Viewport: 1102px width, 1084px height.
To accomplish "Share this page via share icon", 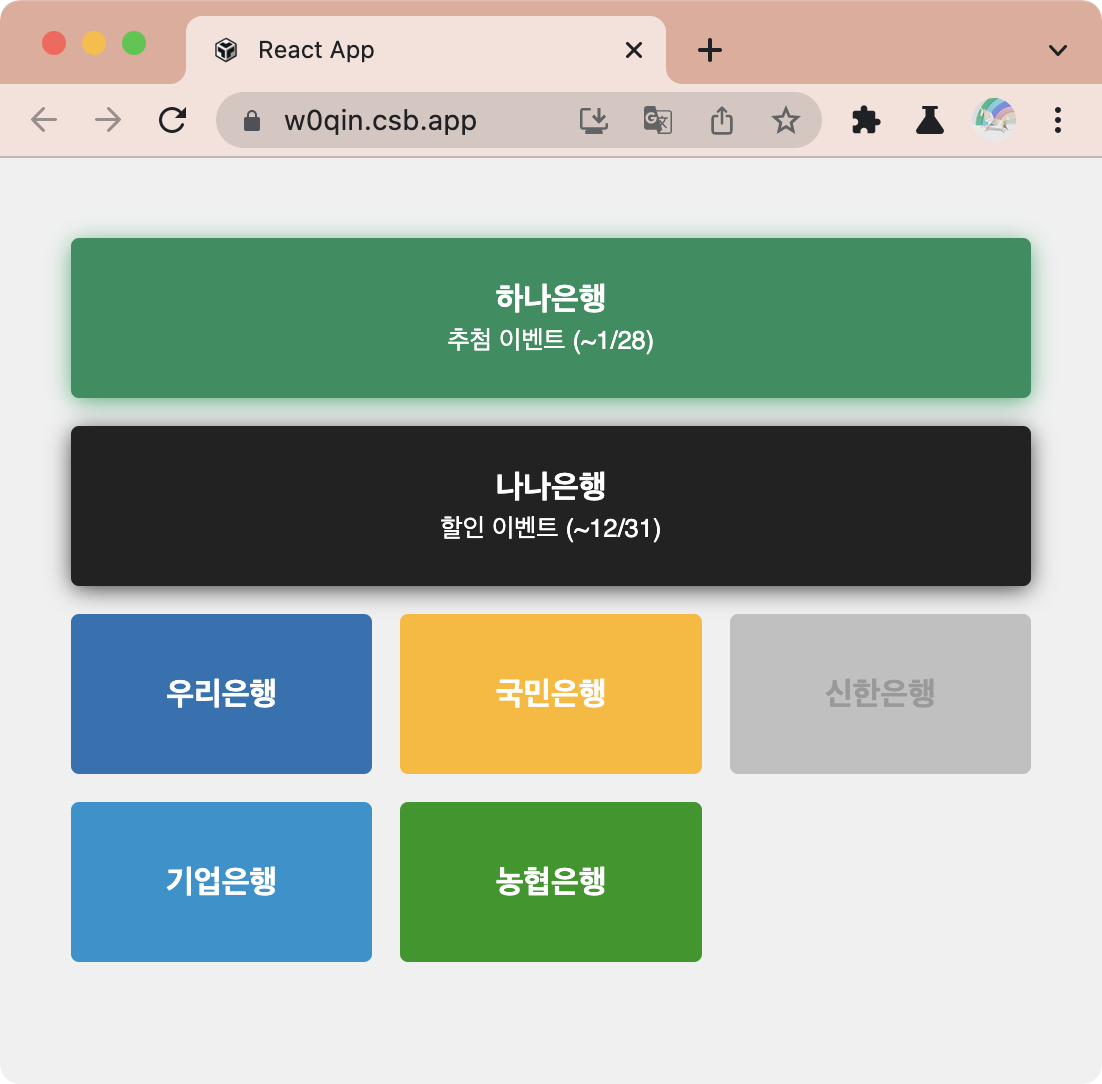I will (x=722, y=120).
